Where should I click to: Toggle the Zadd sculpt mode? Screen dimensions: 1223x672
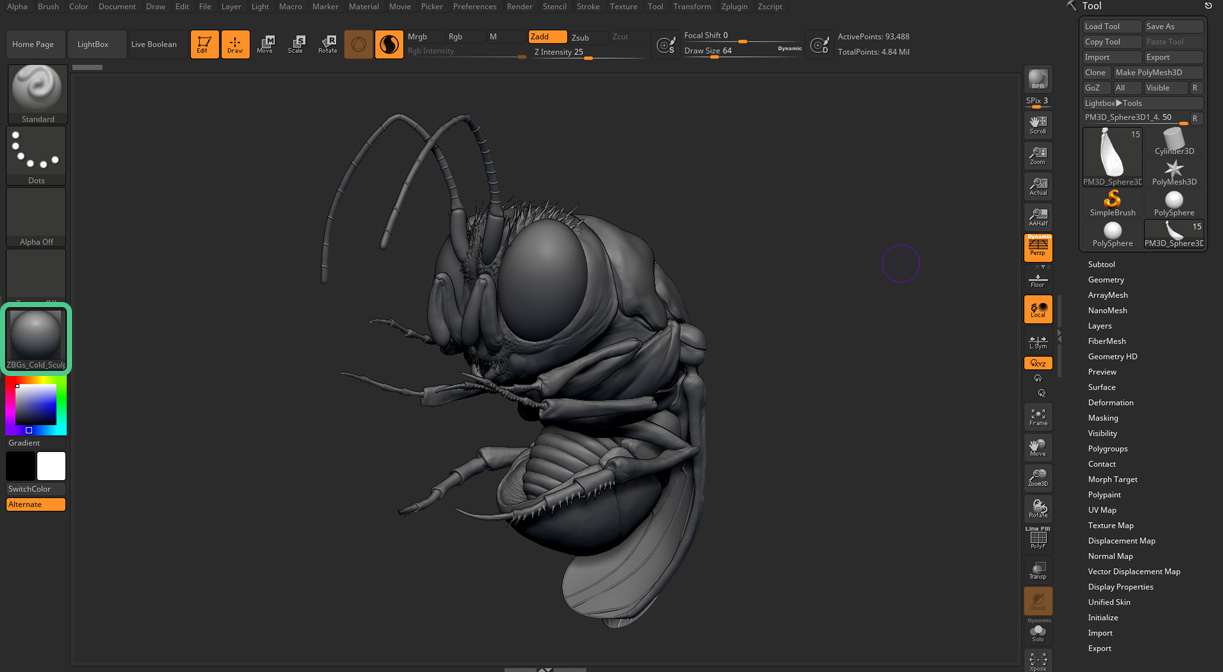click(x=547, y=37)
